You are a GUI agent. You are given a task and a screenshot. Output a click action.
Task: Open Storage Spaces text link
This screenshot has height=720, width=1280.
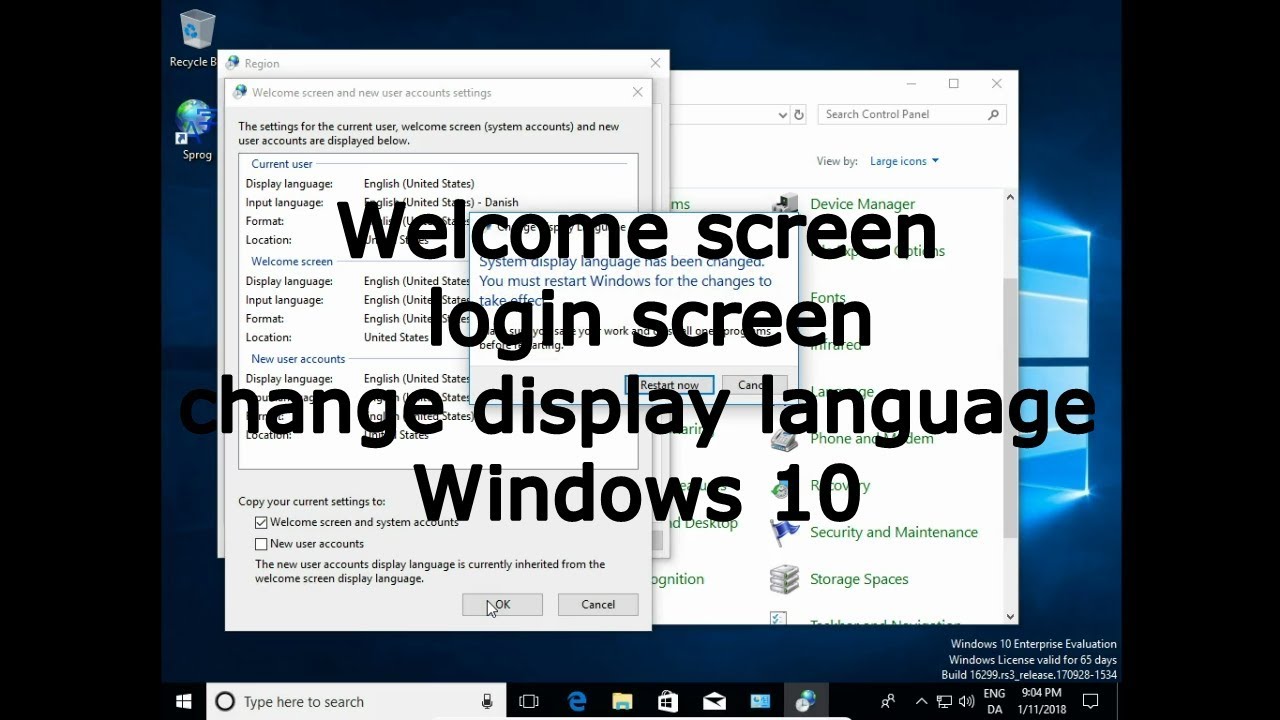(859, 579)
